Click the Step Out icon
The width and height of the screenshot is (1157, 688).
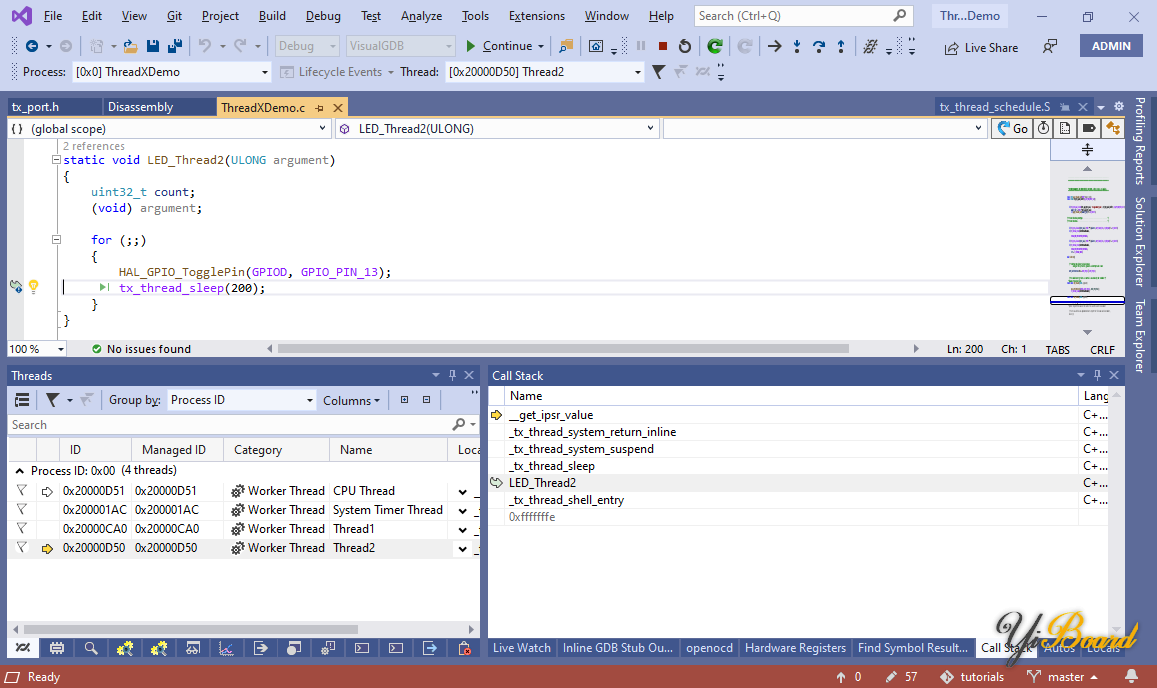click(x=840, y=46)
